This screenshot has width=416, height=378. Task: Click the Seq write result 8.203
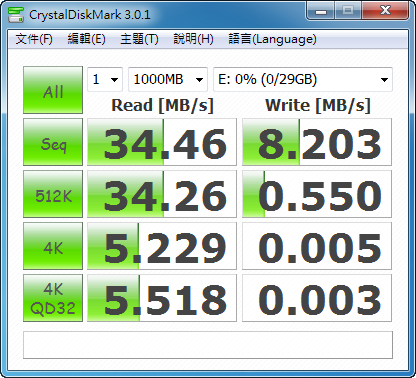point(317,142)
